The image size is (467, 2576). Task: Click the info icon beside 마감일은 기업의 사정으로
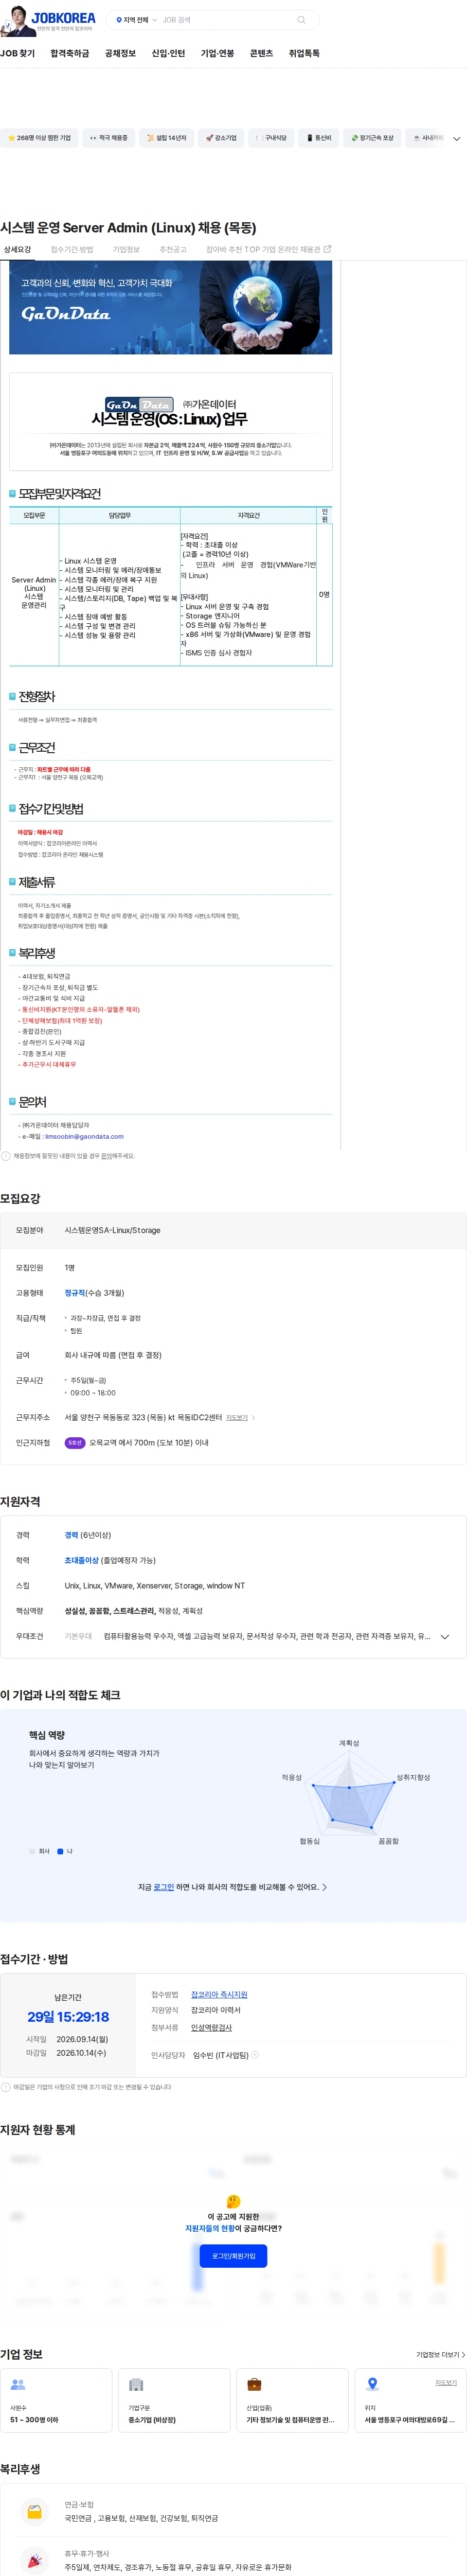[6, 2087]
